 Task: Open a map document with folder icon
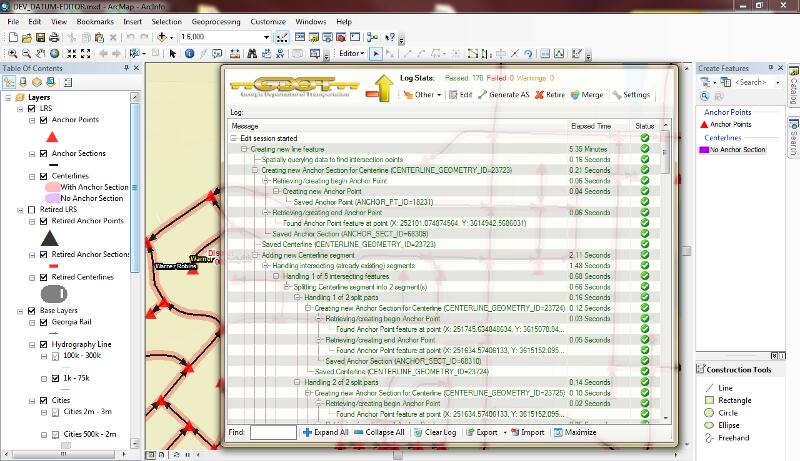click(x=27, y=37)
